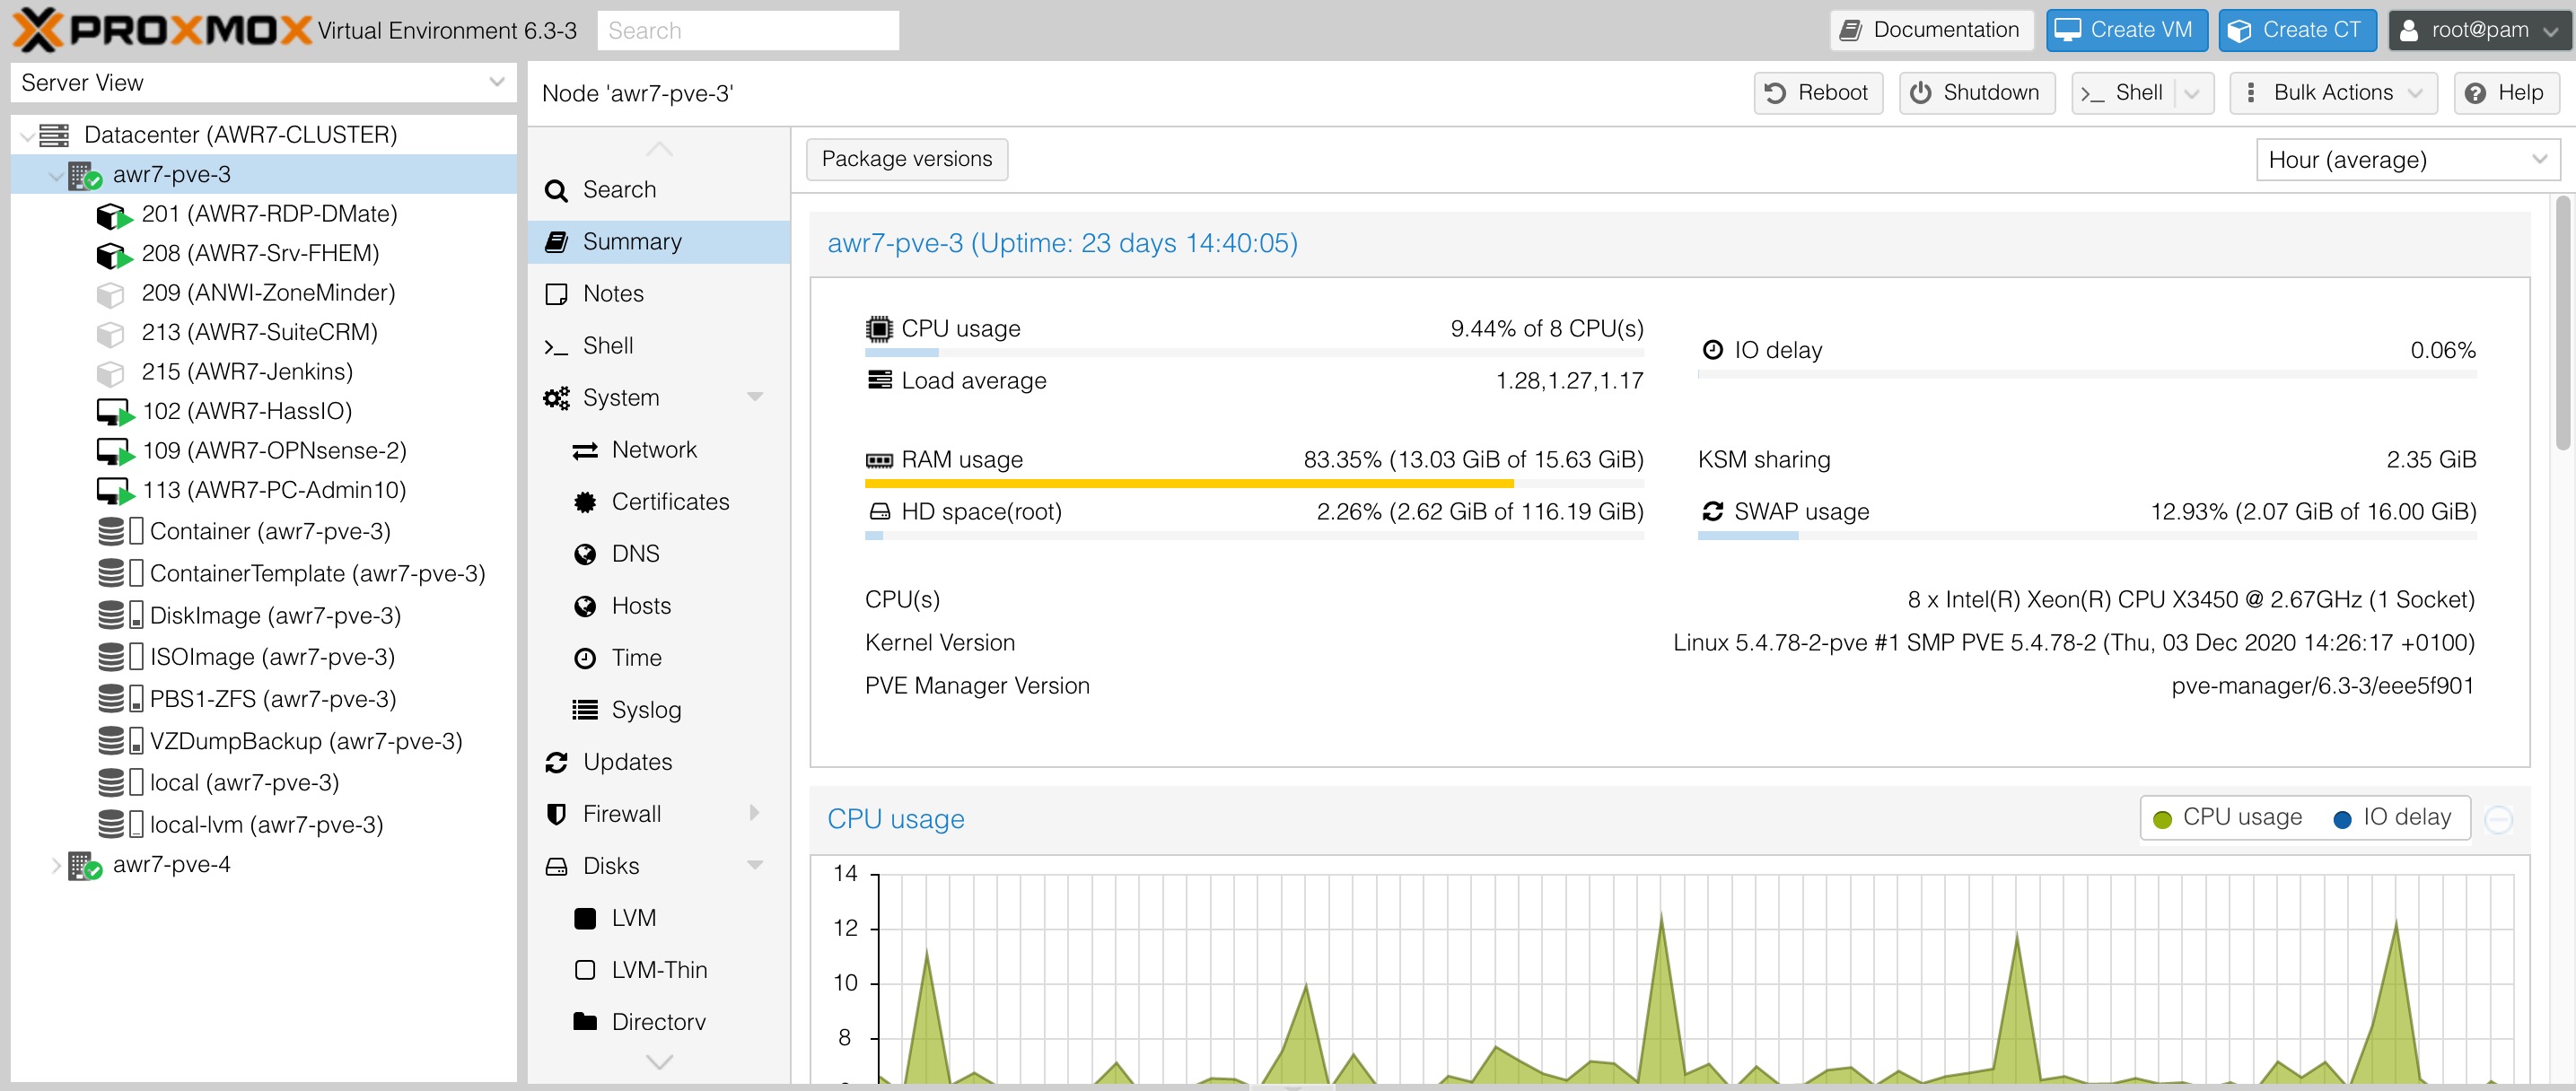Screen dimensions: 2576x1091
Task: Click the LVM square icon
Action: 585,918
